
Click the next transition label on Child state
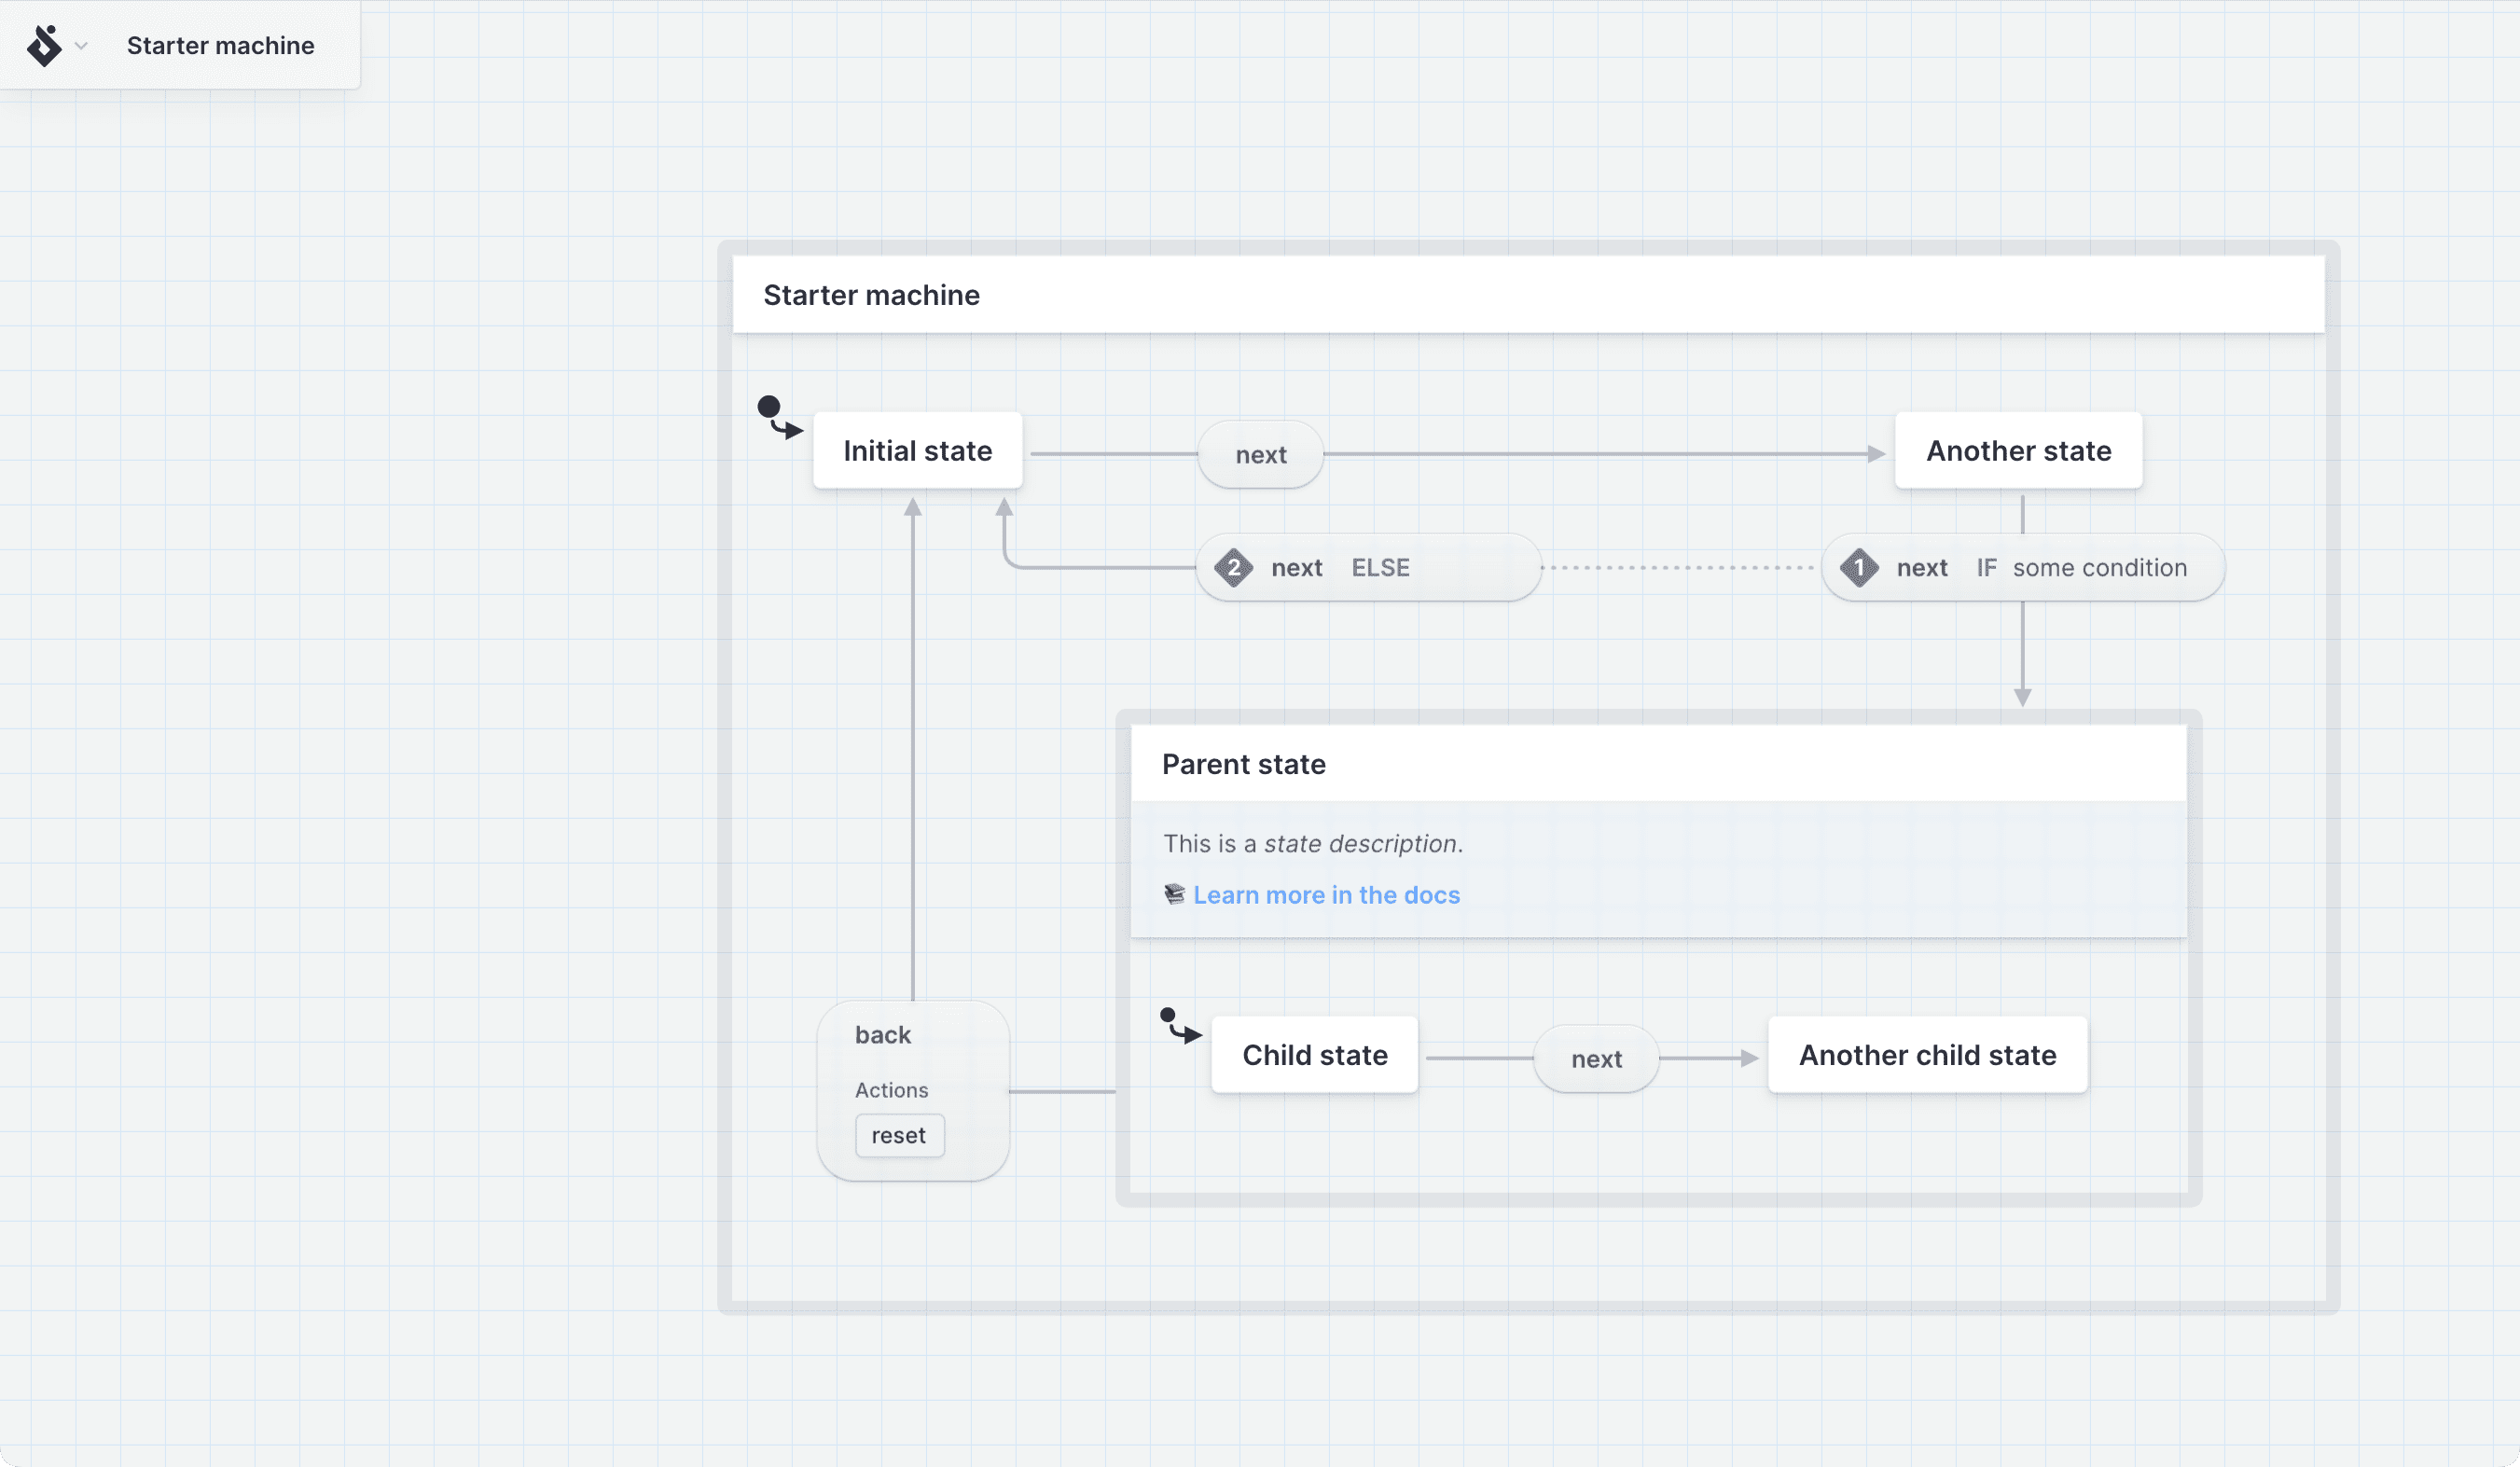point(1595,1057)
